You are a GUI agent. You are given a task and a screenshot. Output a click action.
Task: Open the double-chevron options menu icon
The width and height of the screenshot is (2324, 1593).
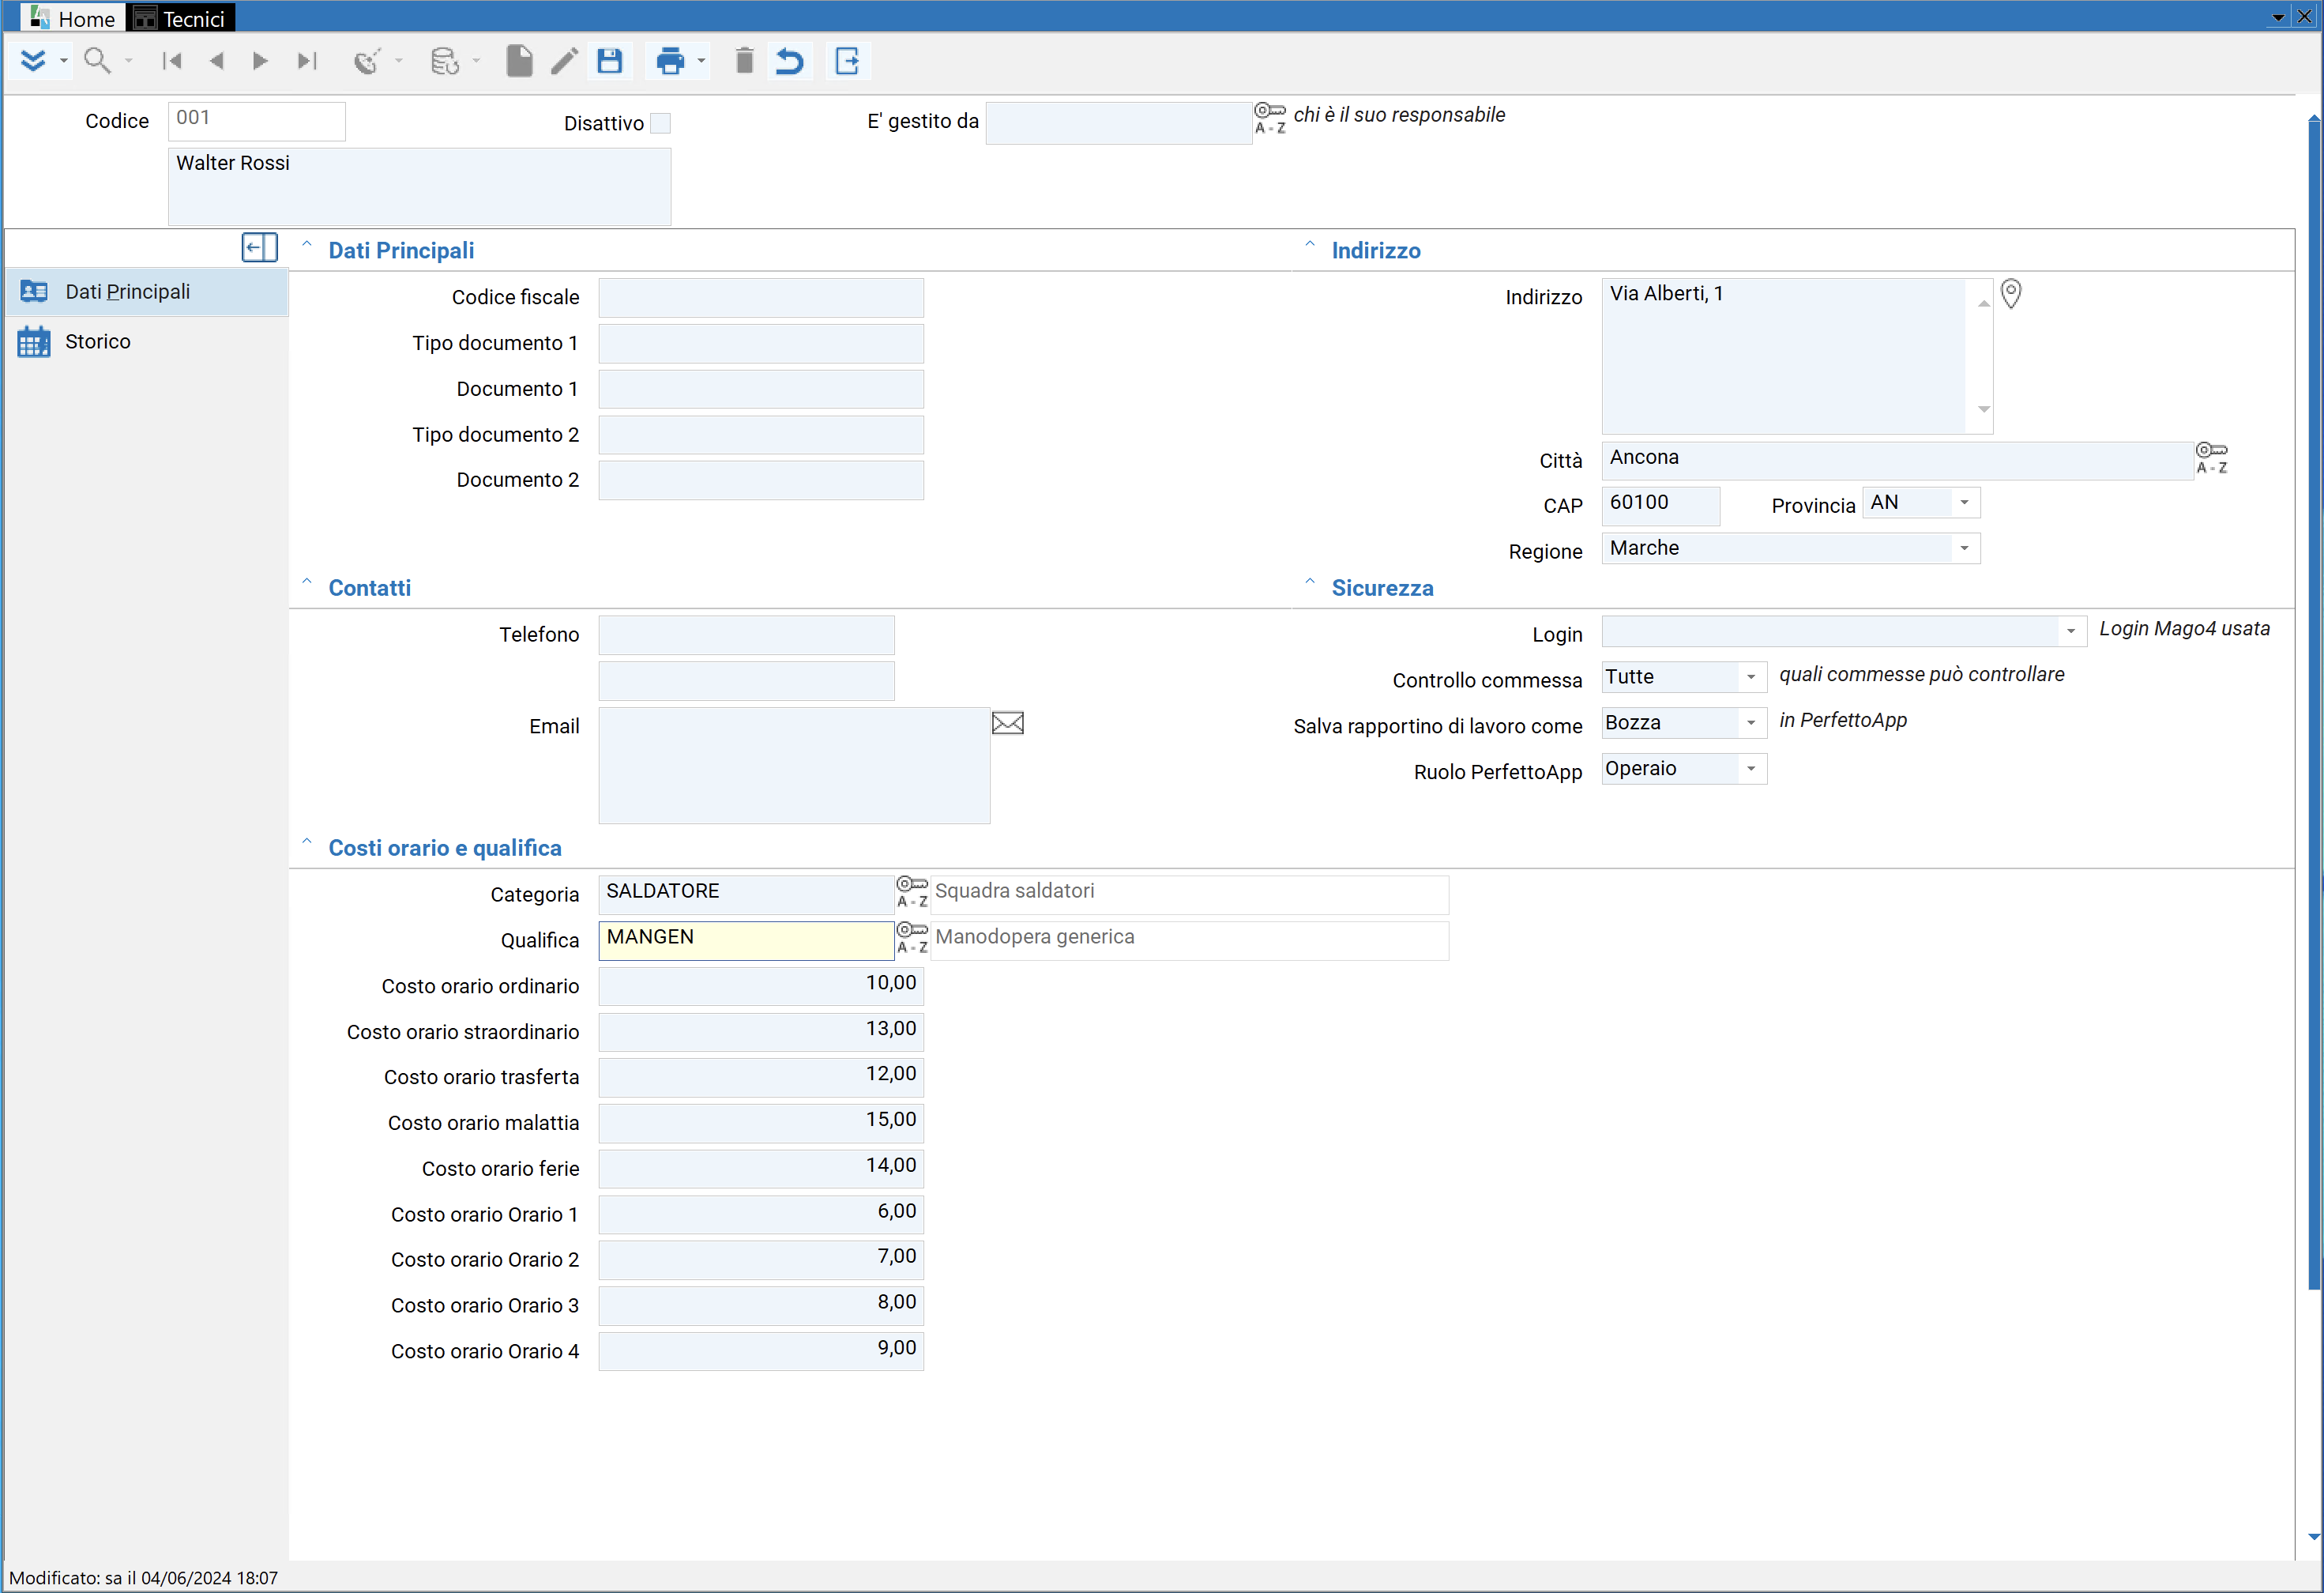click(x=33, y=61)
